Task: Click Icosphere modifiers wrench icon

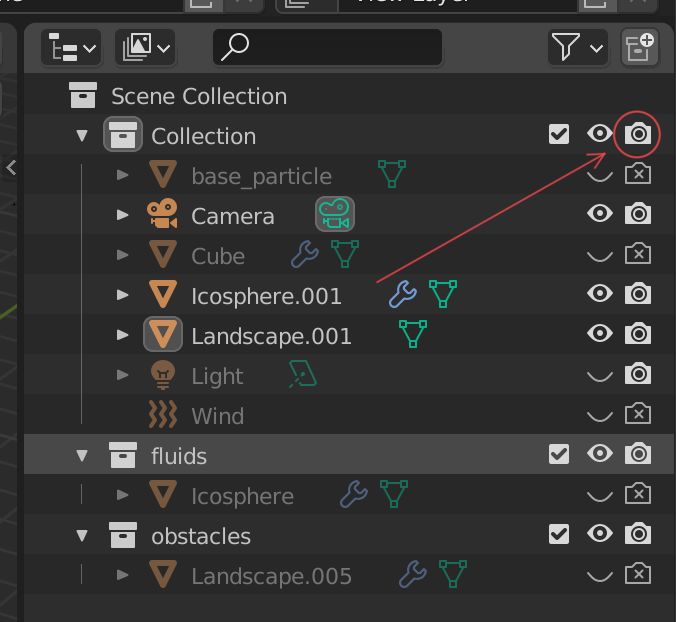Action: (x=354, y=494)
